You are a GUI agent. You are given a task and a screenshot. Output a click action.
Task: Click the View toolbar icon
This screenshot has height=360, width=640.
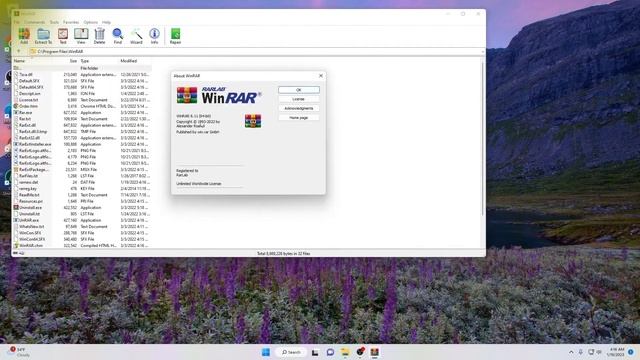[x=81, y=36]
